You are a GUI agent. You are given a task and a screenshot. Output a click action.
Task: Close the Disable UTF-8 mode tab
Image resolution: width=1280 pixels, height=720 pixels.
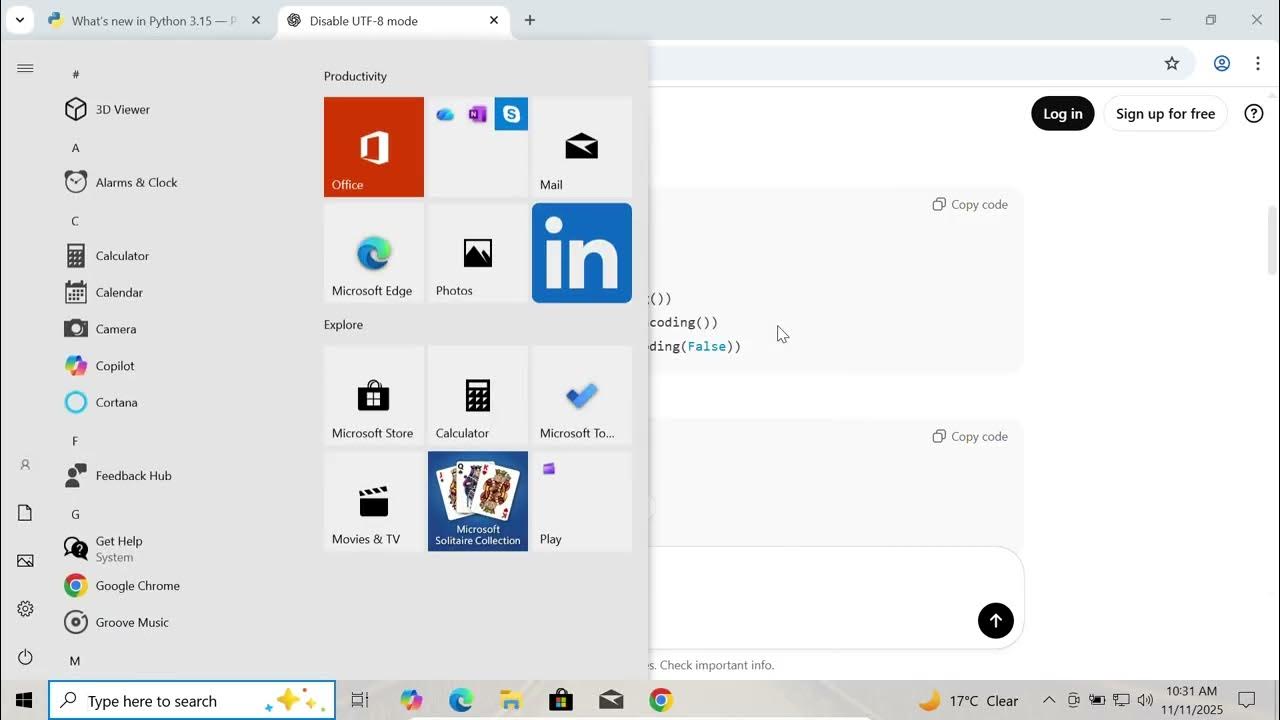click(x=494, y=20)
